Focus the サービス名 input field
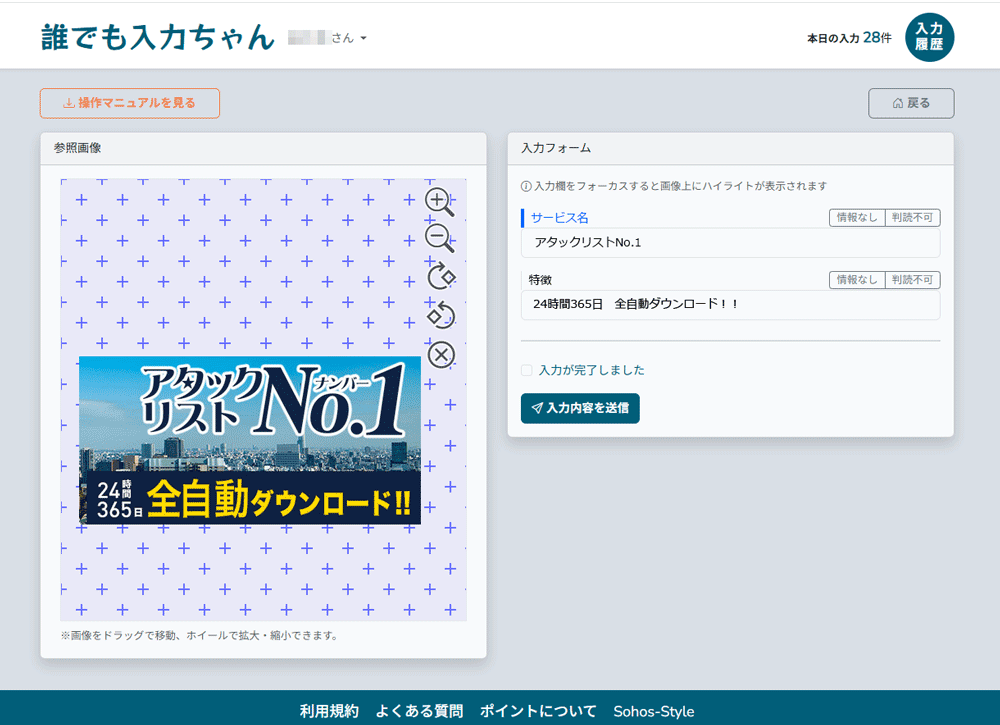1000x725 pixels. click(730, 243)
